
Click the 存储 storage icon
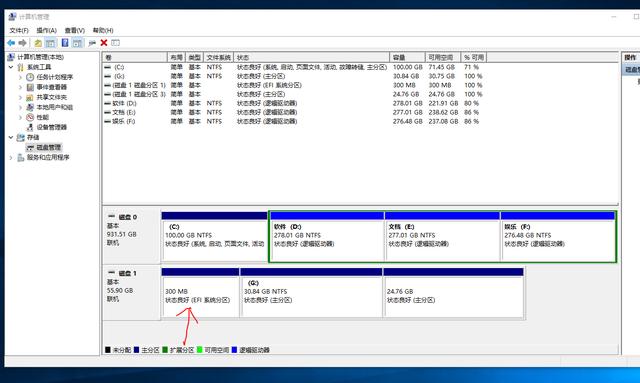click(x=21, y=137)
